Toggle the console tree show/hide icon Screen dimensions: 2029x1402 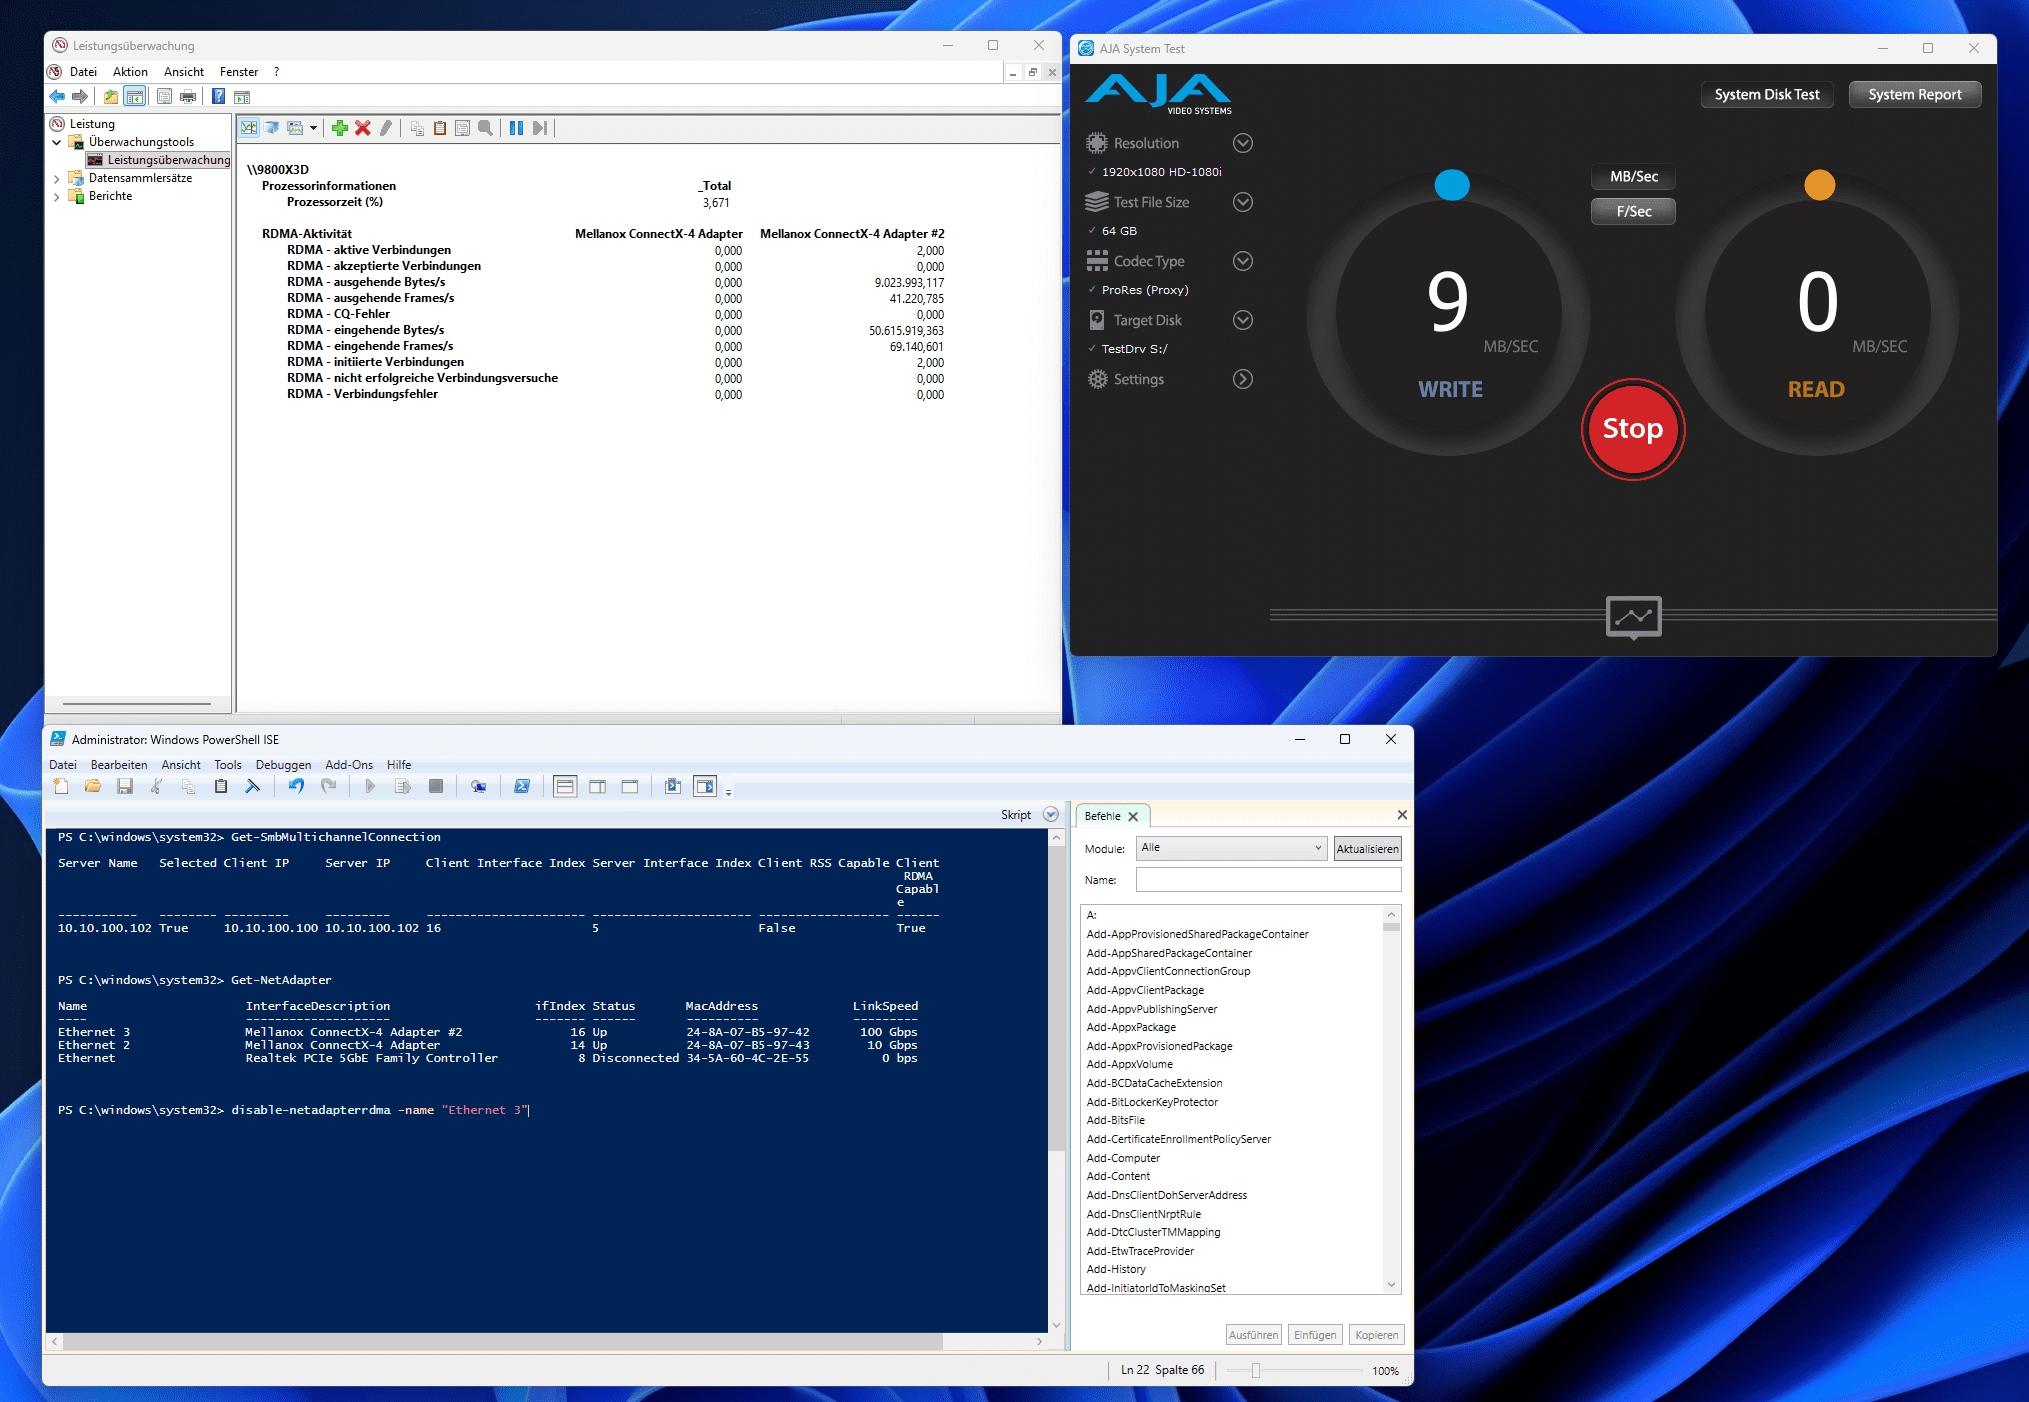135,97
